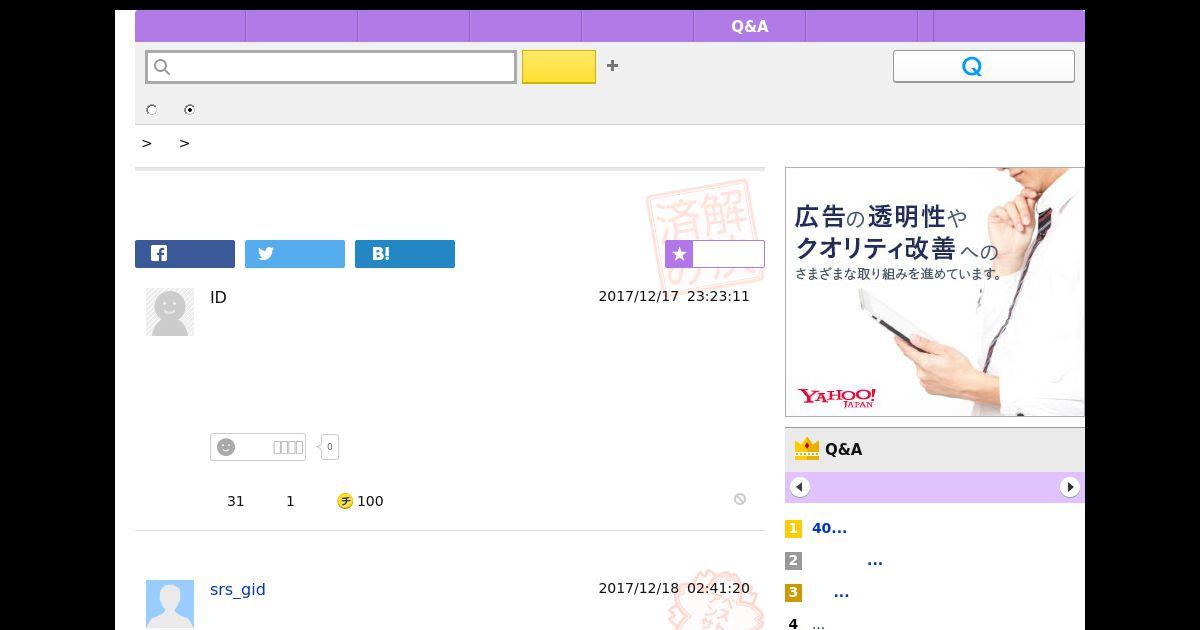This screenshot has width=1200, height=630.
Task: Open the blue avatar of srs_gid
Action: point(170,604)
